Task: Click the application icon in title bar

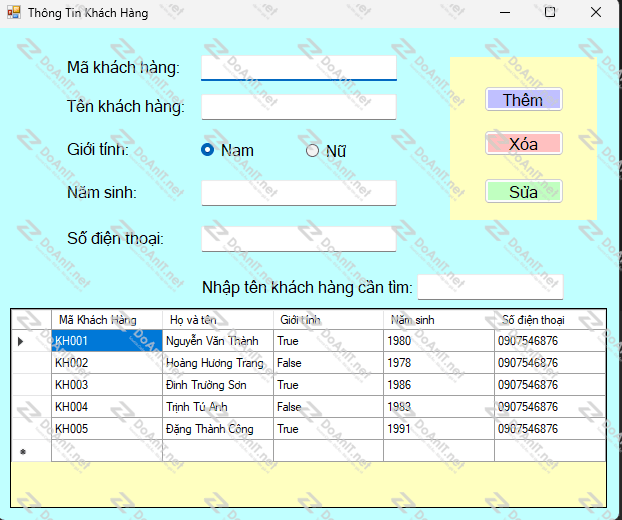Action: click(14, 13)
